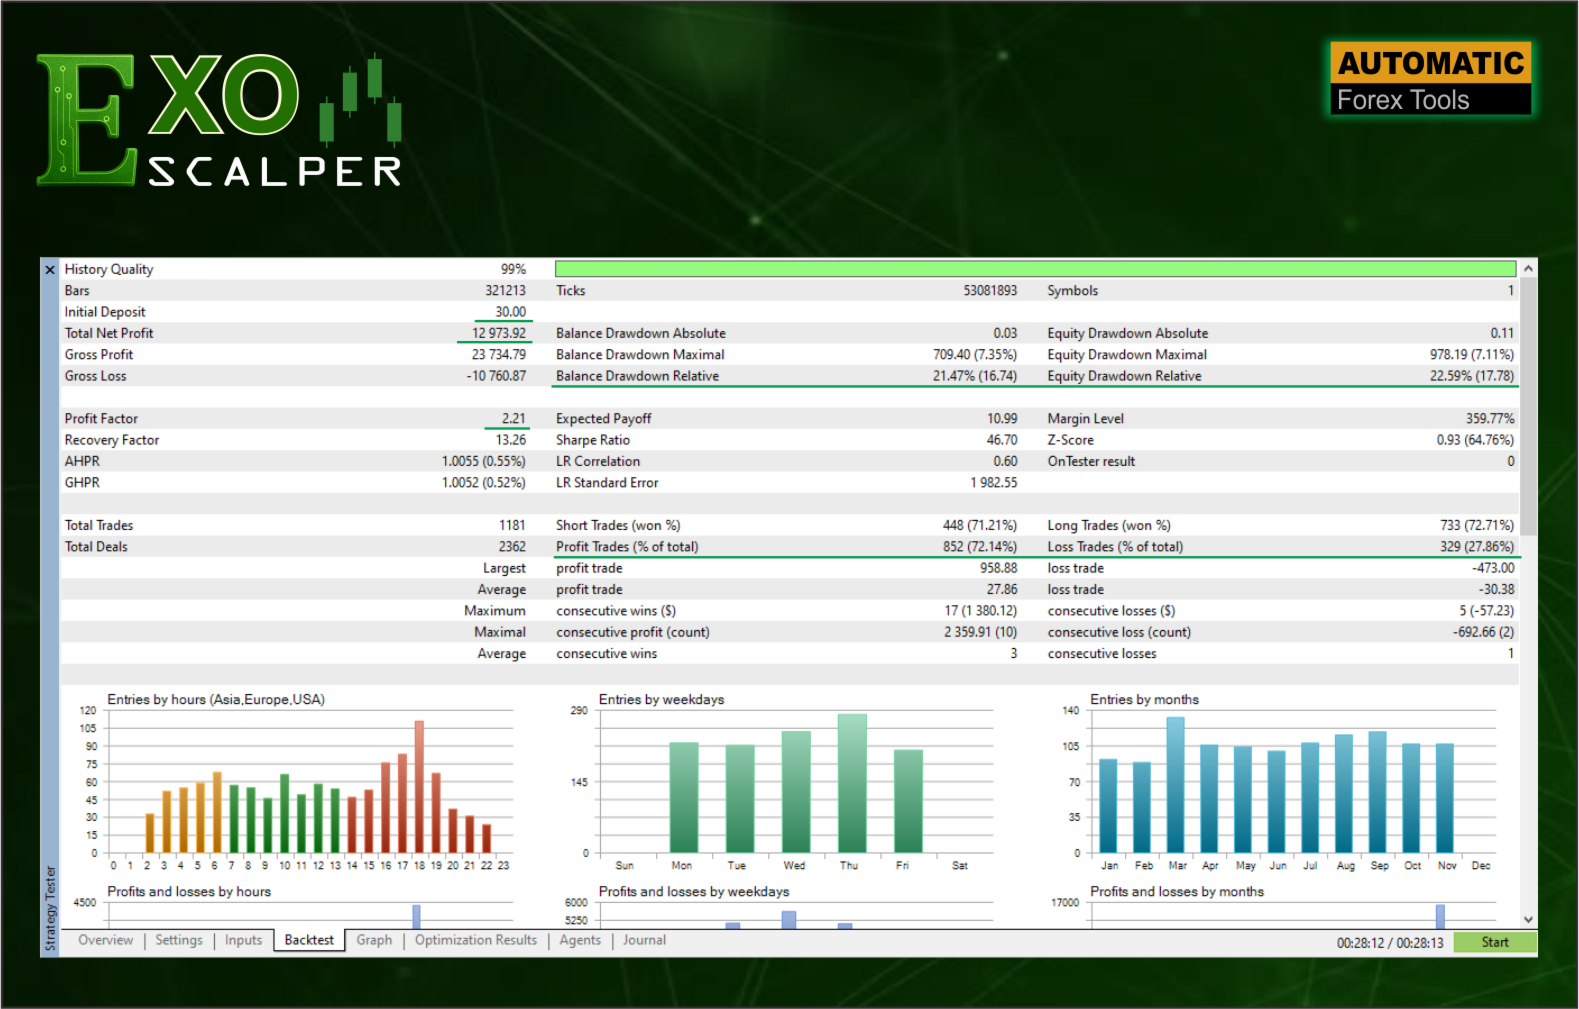This screenshot has height=1009, width=1579.
Task: Click the Thu bar in Entries by weekdays
Action: 852,783
